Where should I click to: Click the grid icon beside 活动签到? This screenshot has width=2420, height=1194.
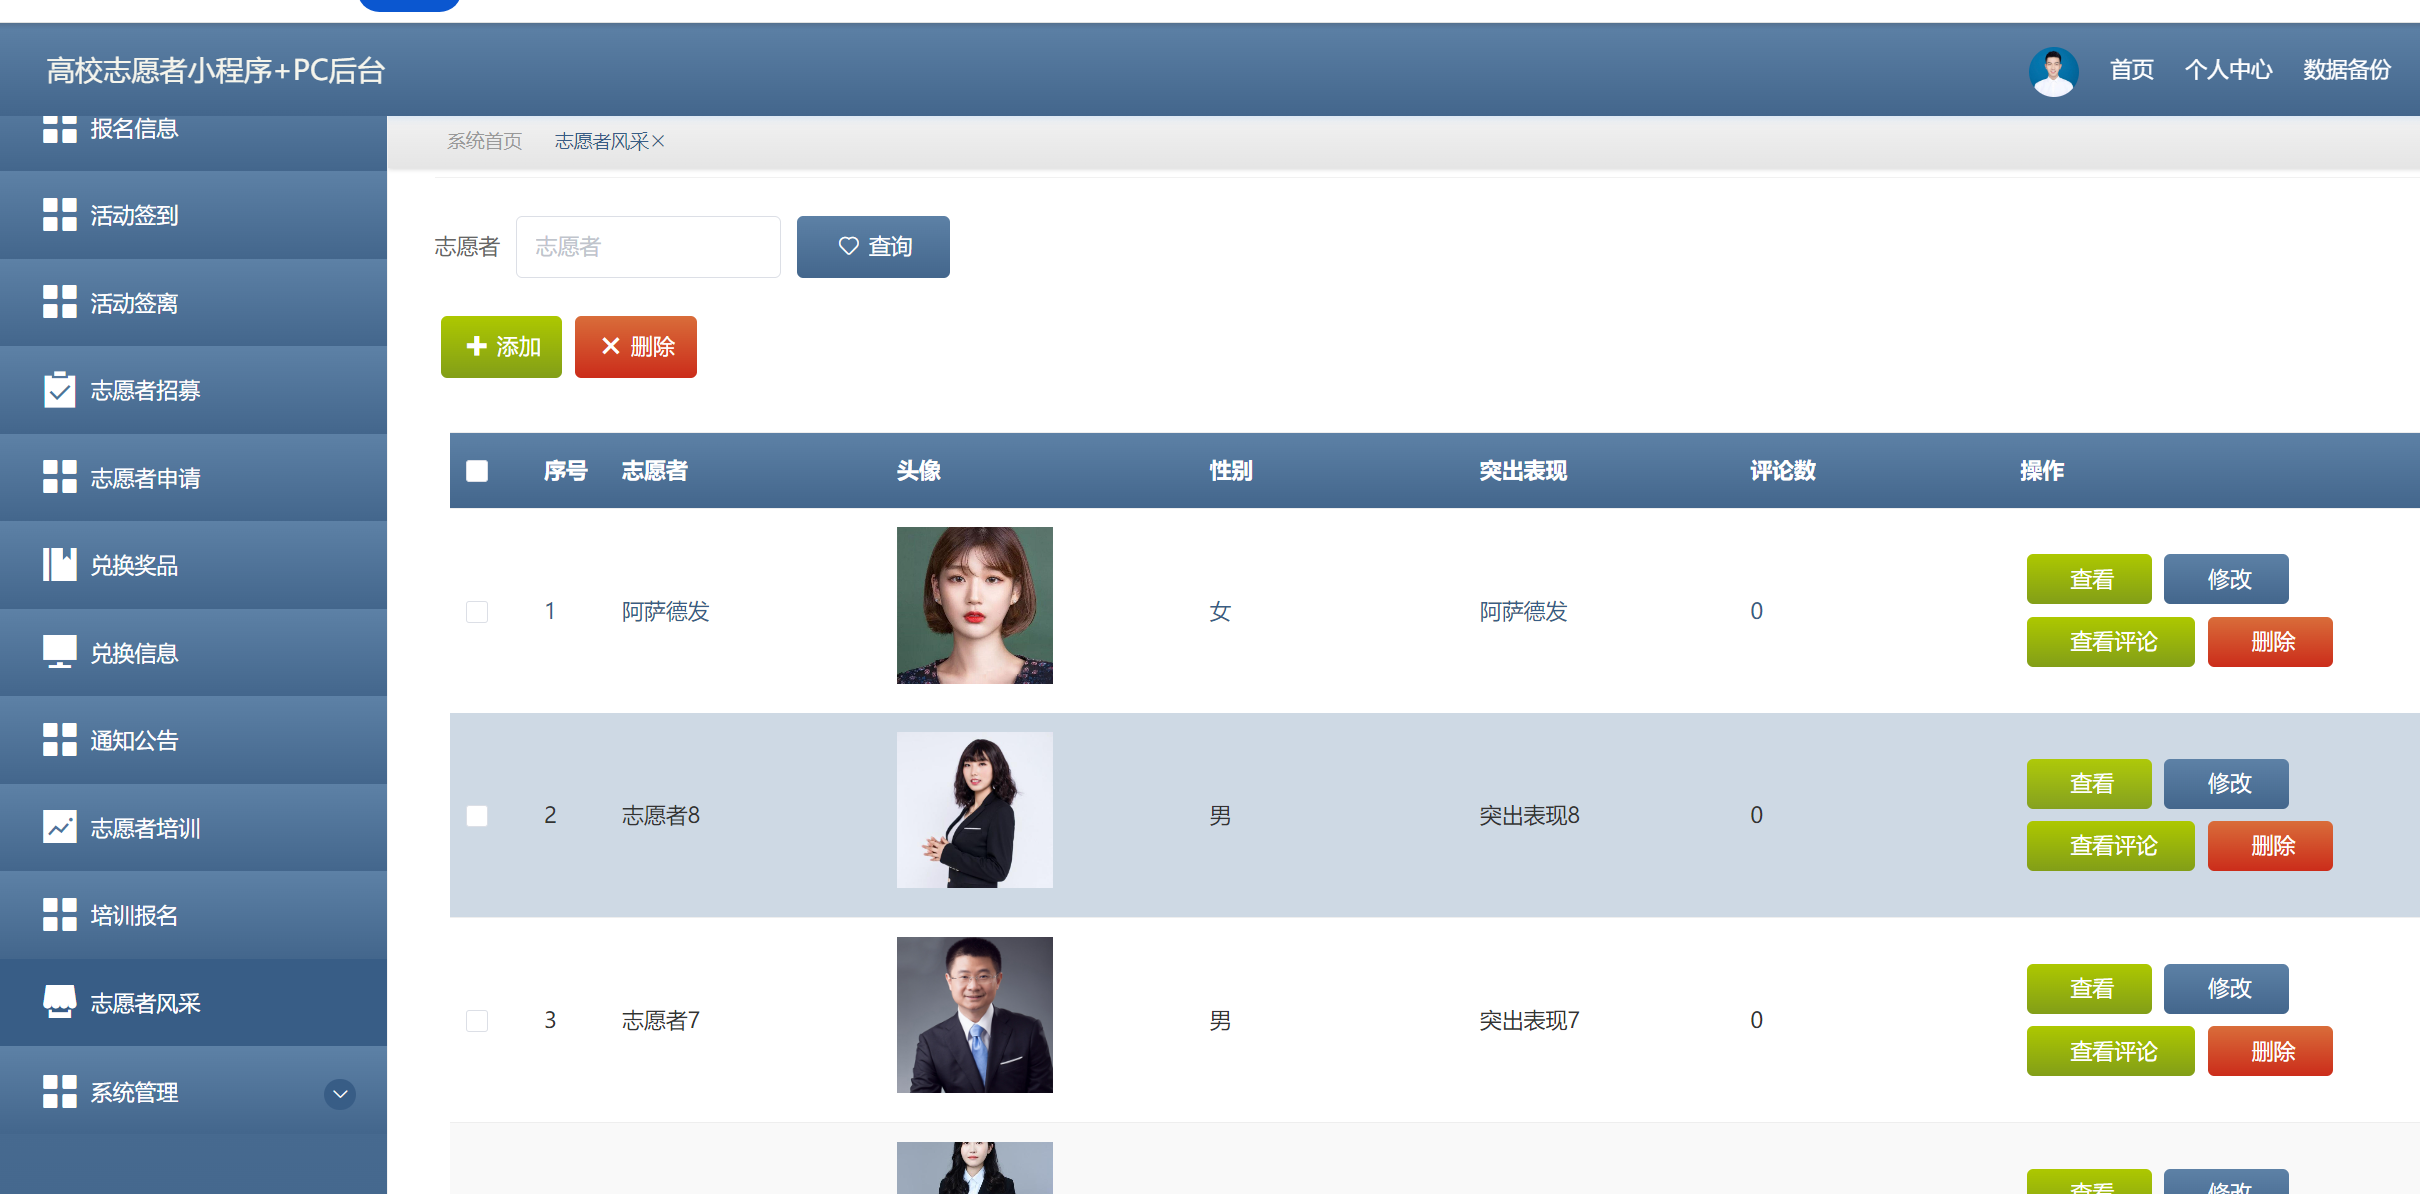[x=60, y=215]
